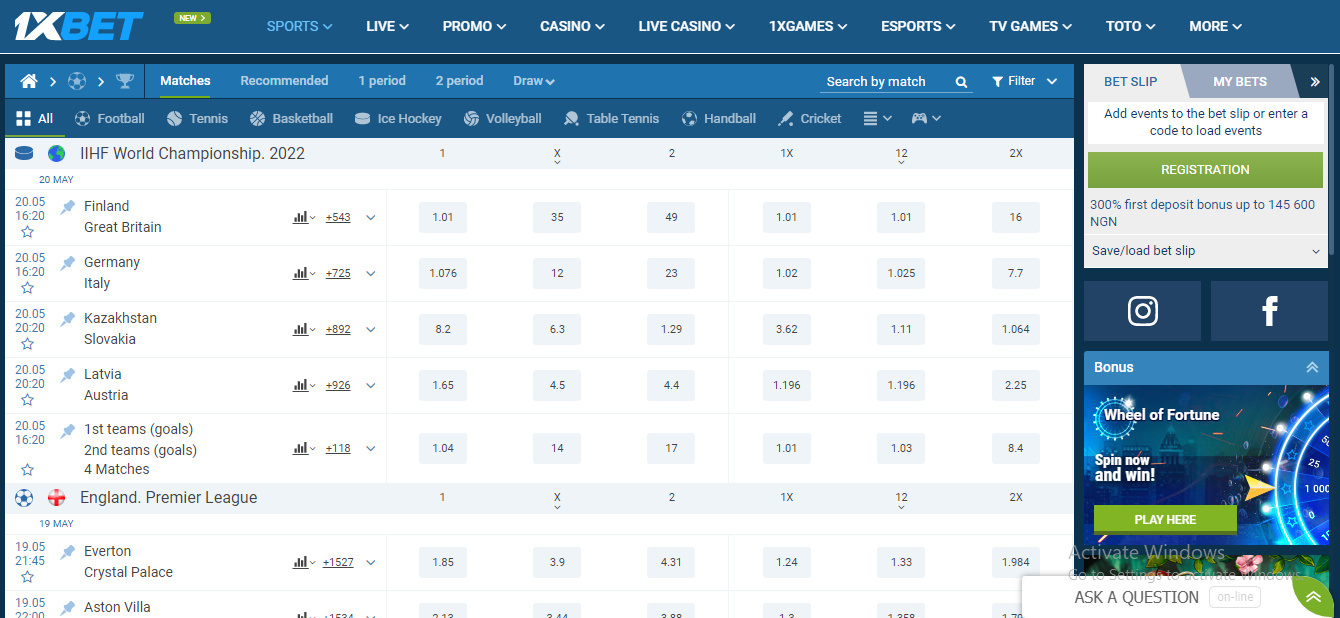This screenshot has height=618, width=1340.
Task: Filter by Football sport
Action: tap(110, 118)
